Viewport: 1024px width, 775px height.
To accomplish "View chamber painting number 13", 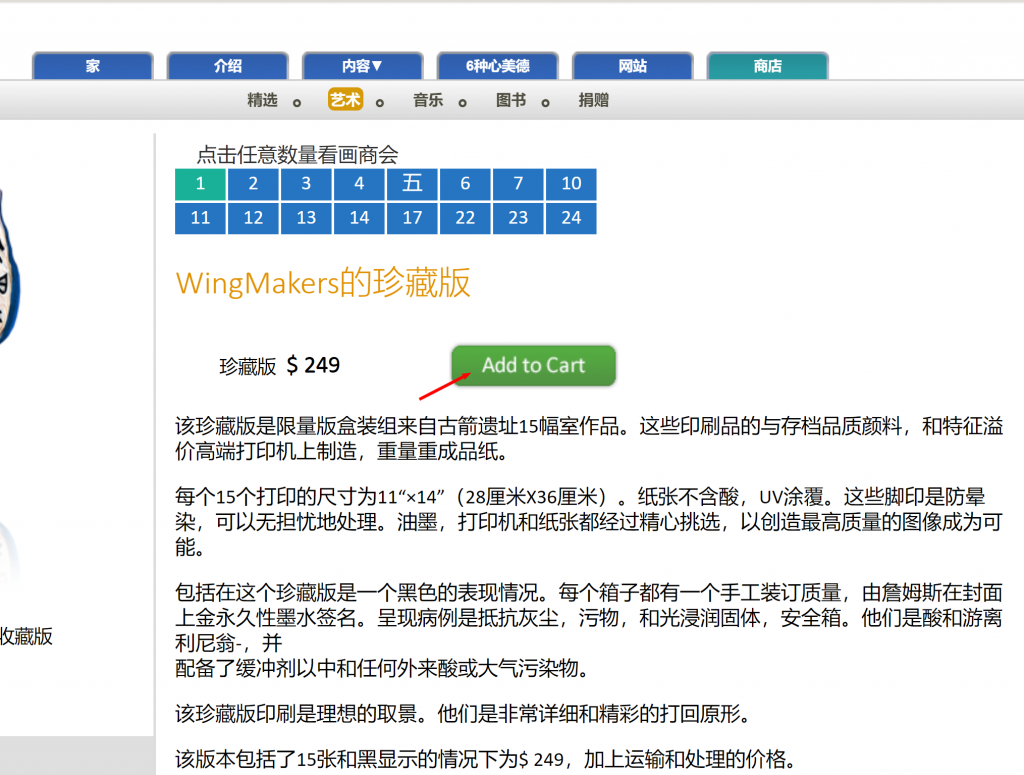I will (x=306, y=218).
